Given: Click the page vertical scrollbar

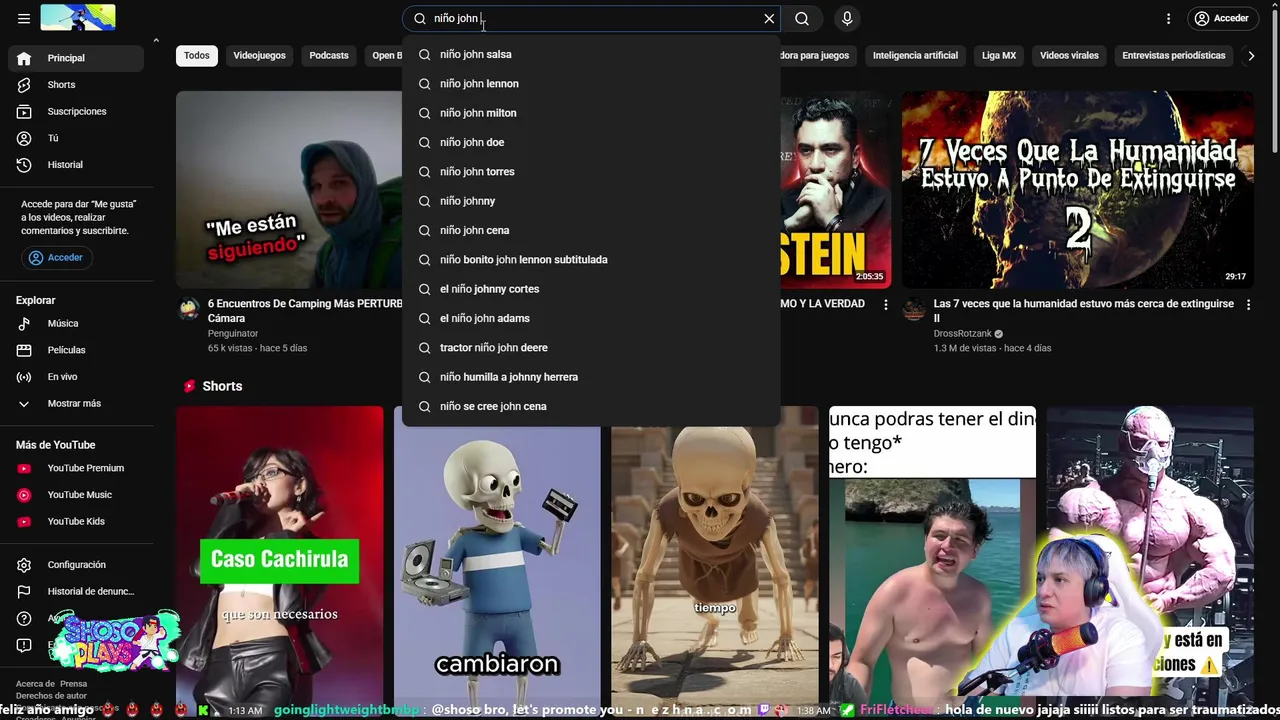Looking at the screenshot, I should click(x=1274, y=80).
